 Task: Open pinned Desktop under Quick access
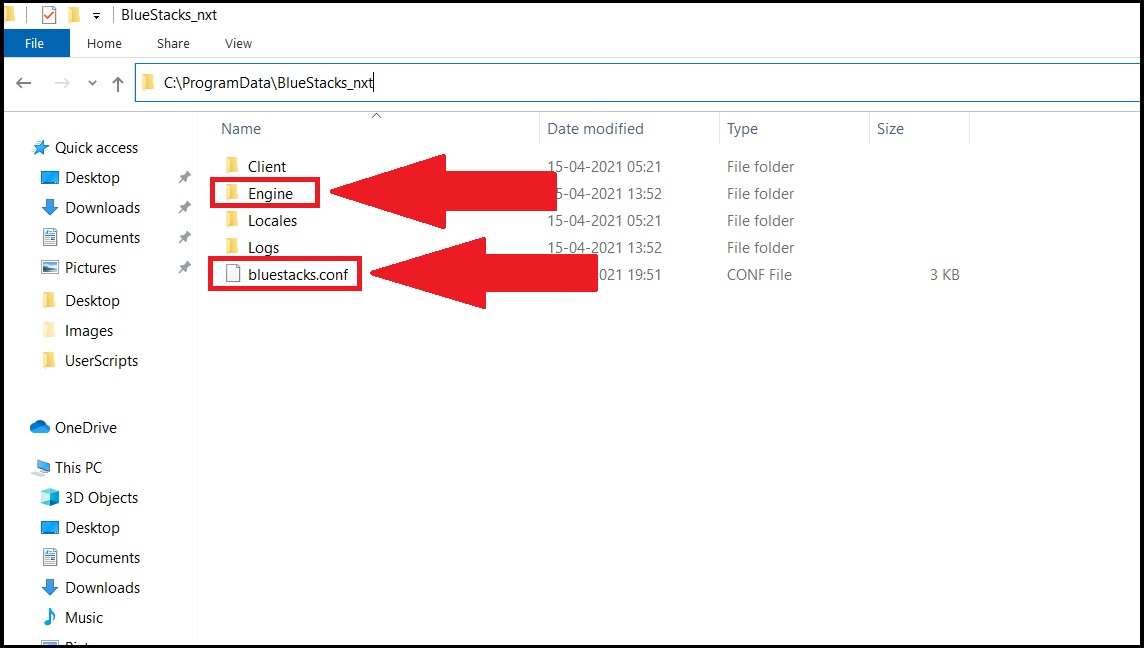[92, 178]
